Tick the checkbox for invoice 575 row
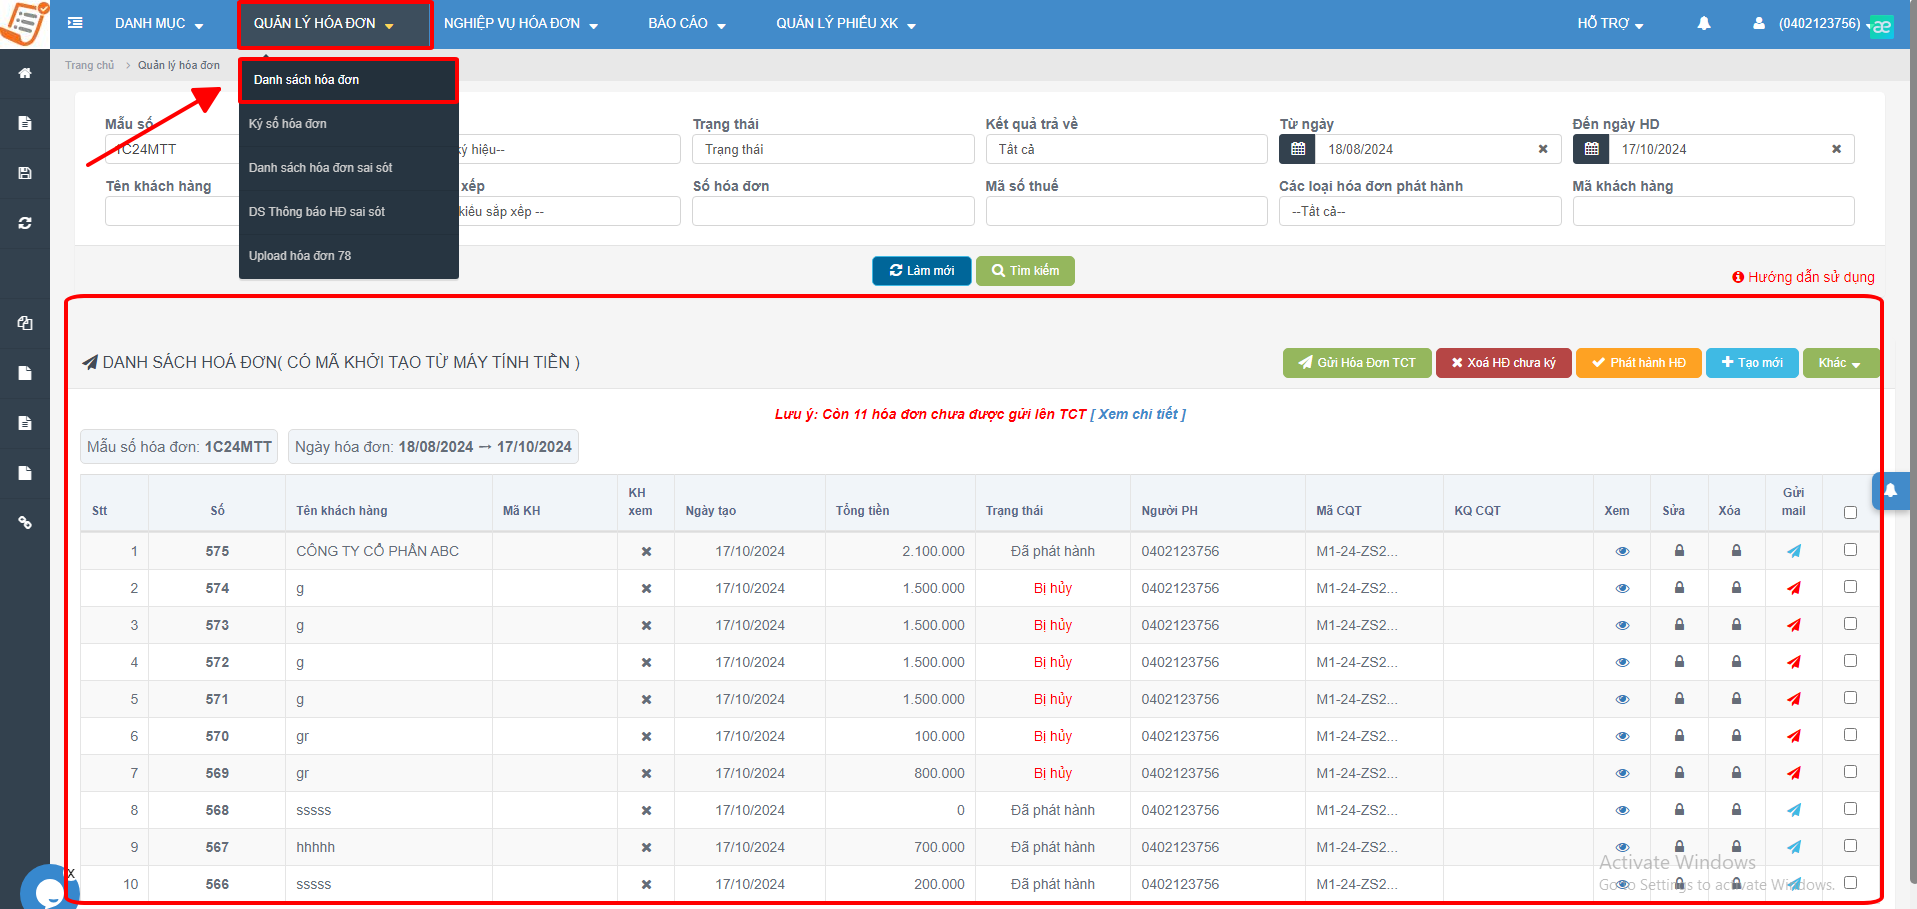Viewport: 1917px width, 909px height. click(1850, 550)
